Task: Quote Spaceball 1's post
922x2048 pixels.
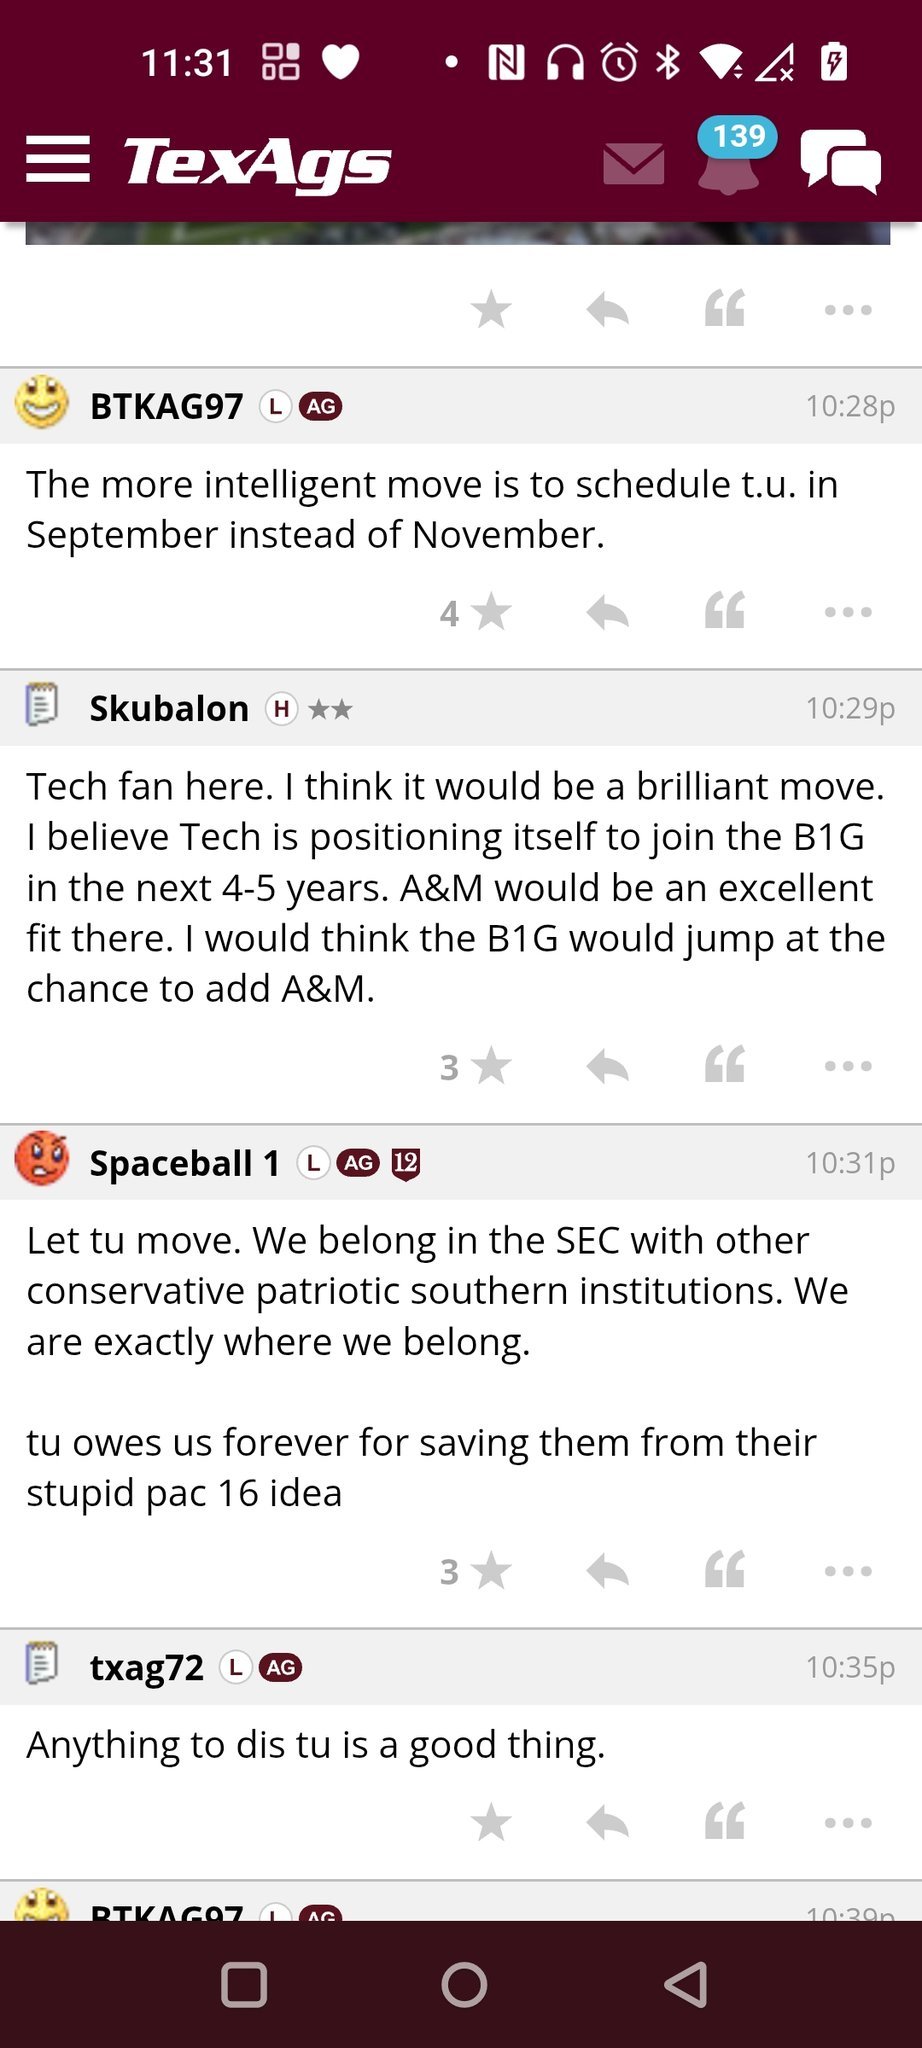Action: pyautogui.click(x=725, y=1571)
